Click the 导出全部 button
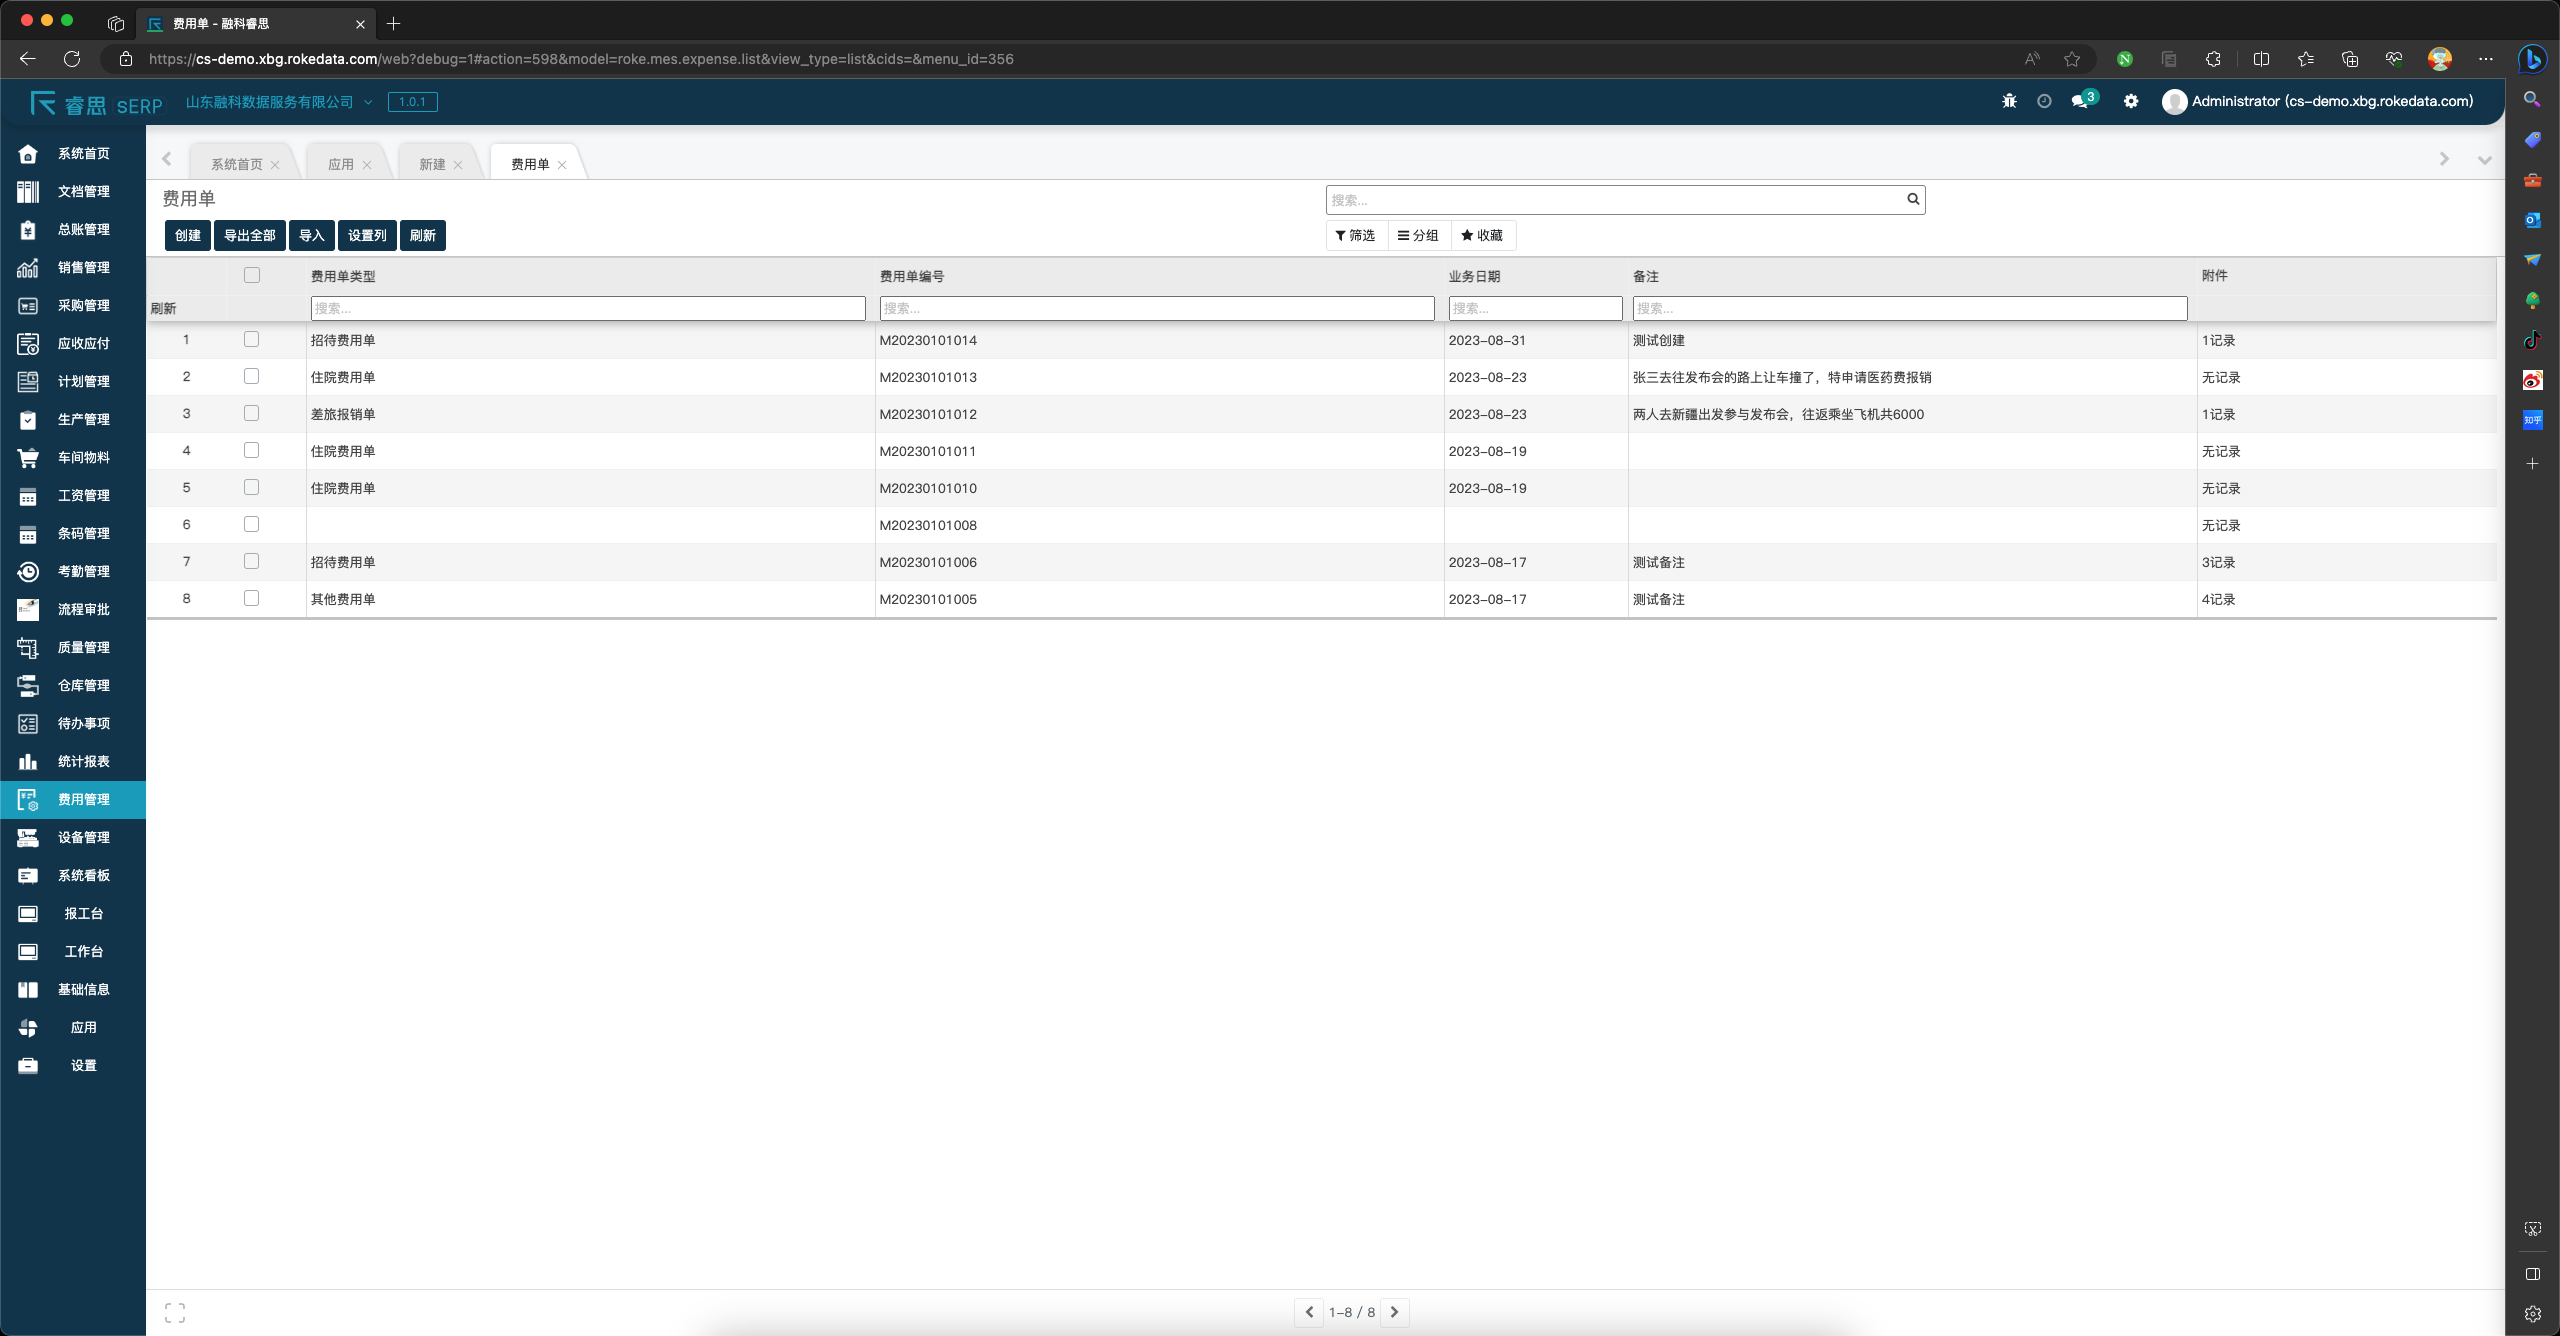Viewport: 2560px width, 1336px height. [x=249, y=235]
